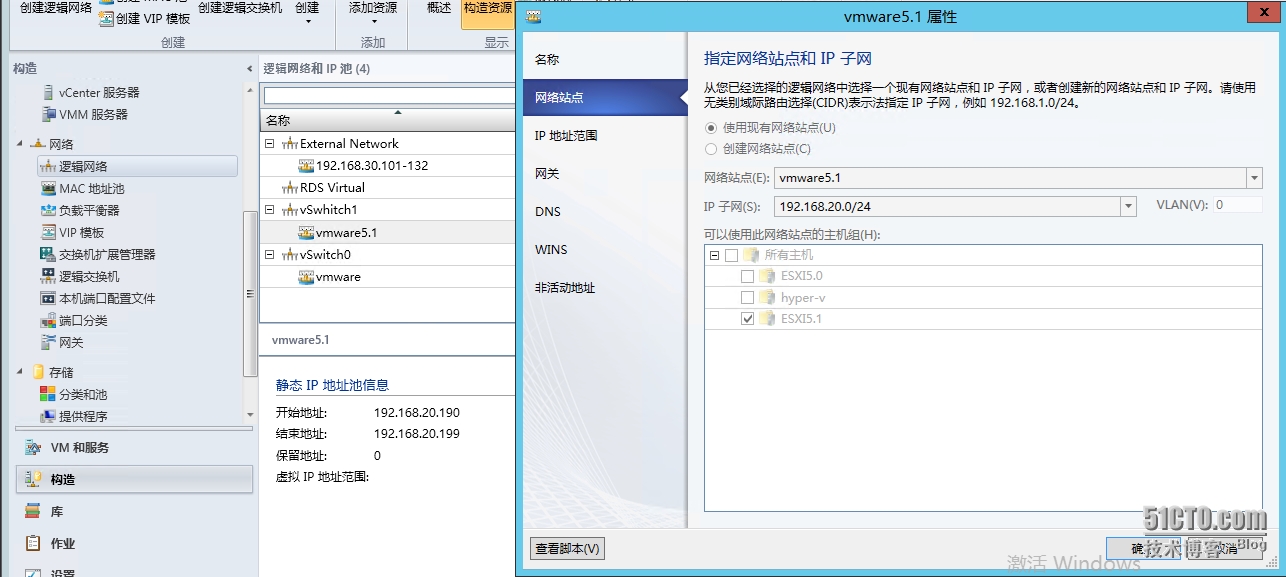The image size is (1286, 577).
Task: Open 负载平衡器 via its icon
Action: [x=48, y=210]
